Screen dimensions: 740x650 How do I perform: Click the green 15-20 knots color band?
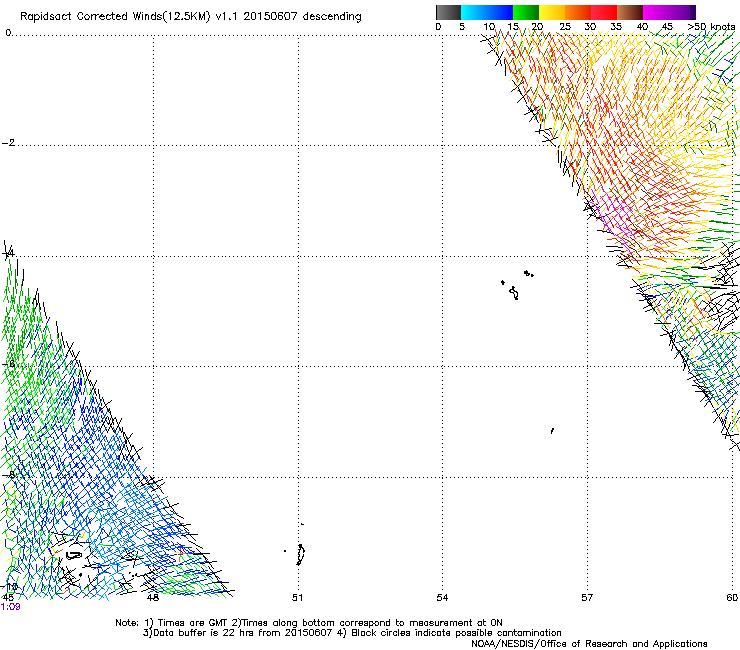526,12
